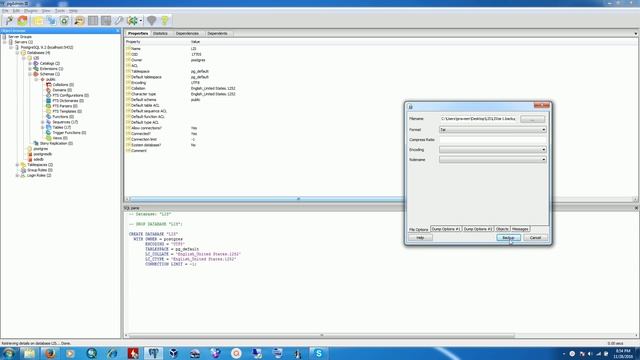Click the Guru hint toolbar icon
Viewport: 640px width, 360px height.
(151, 20)
